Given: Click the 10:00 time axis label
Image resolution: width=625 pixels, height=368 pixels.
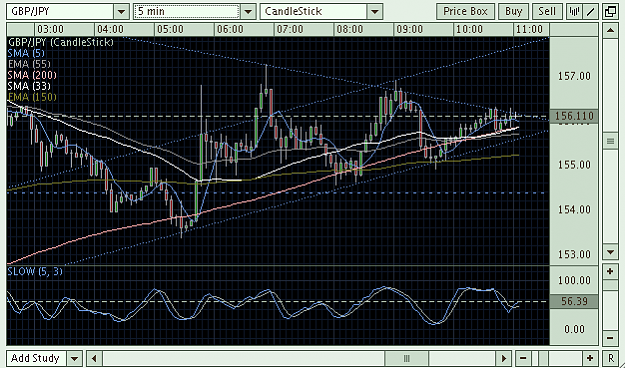Looking at the screenshot, I should (470, 30).
